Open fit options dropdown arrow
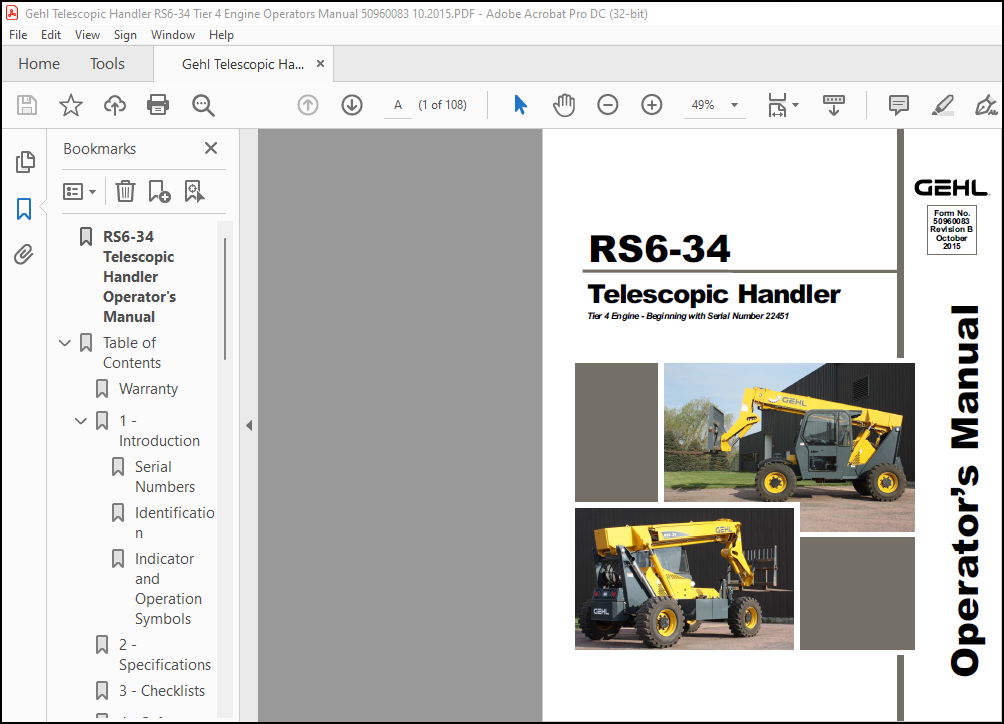This screenshot has height=724, width=1004. (x=795, y=105)
